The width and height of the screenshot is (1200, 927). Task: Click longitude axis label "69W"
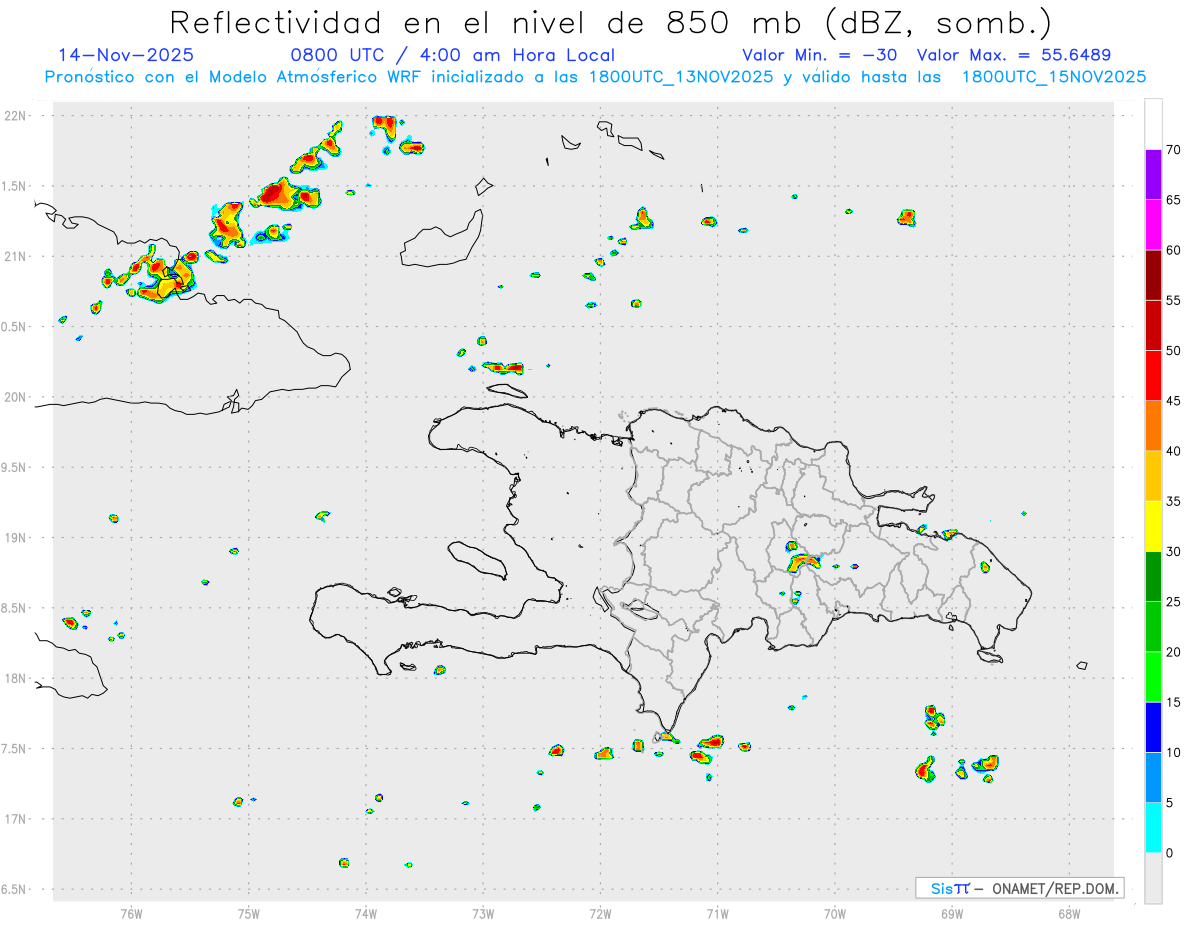click(x=952, y=914)
